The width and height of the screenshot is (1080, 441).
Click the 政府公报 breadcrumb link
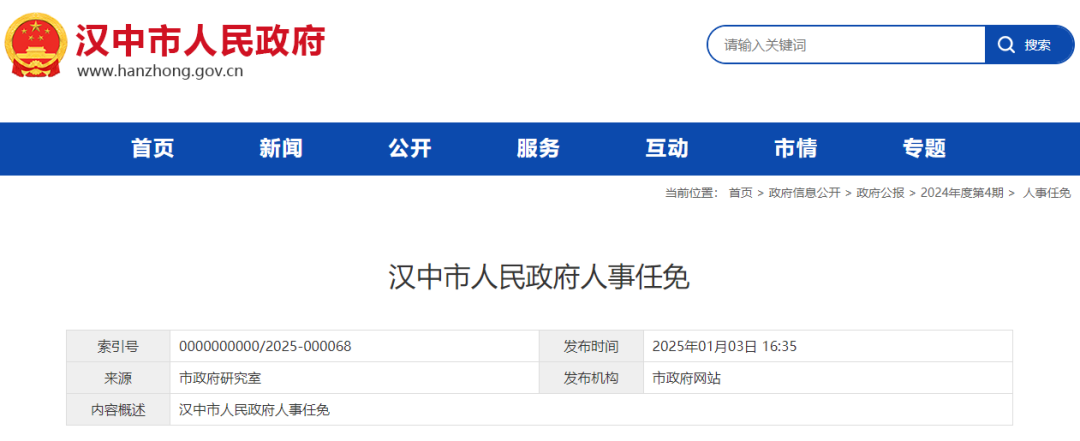pos(880,193)
